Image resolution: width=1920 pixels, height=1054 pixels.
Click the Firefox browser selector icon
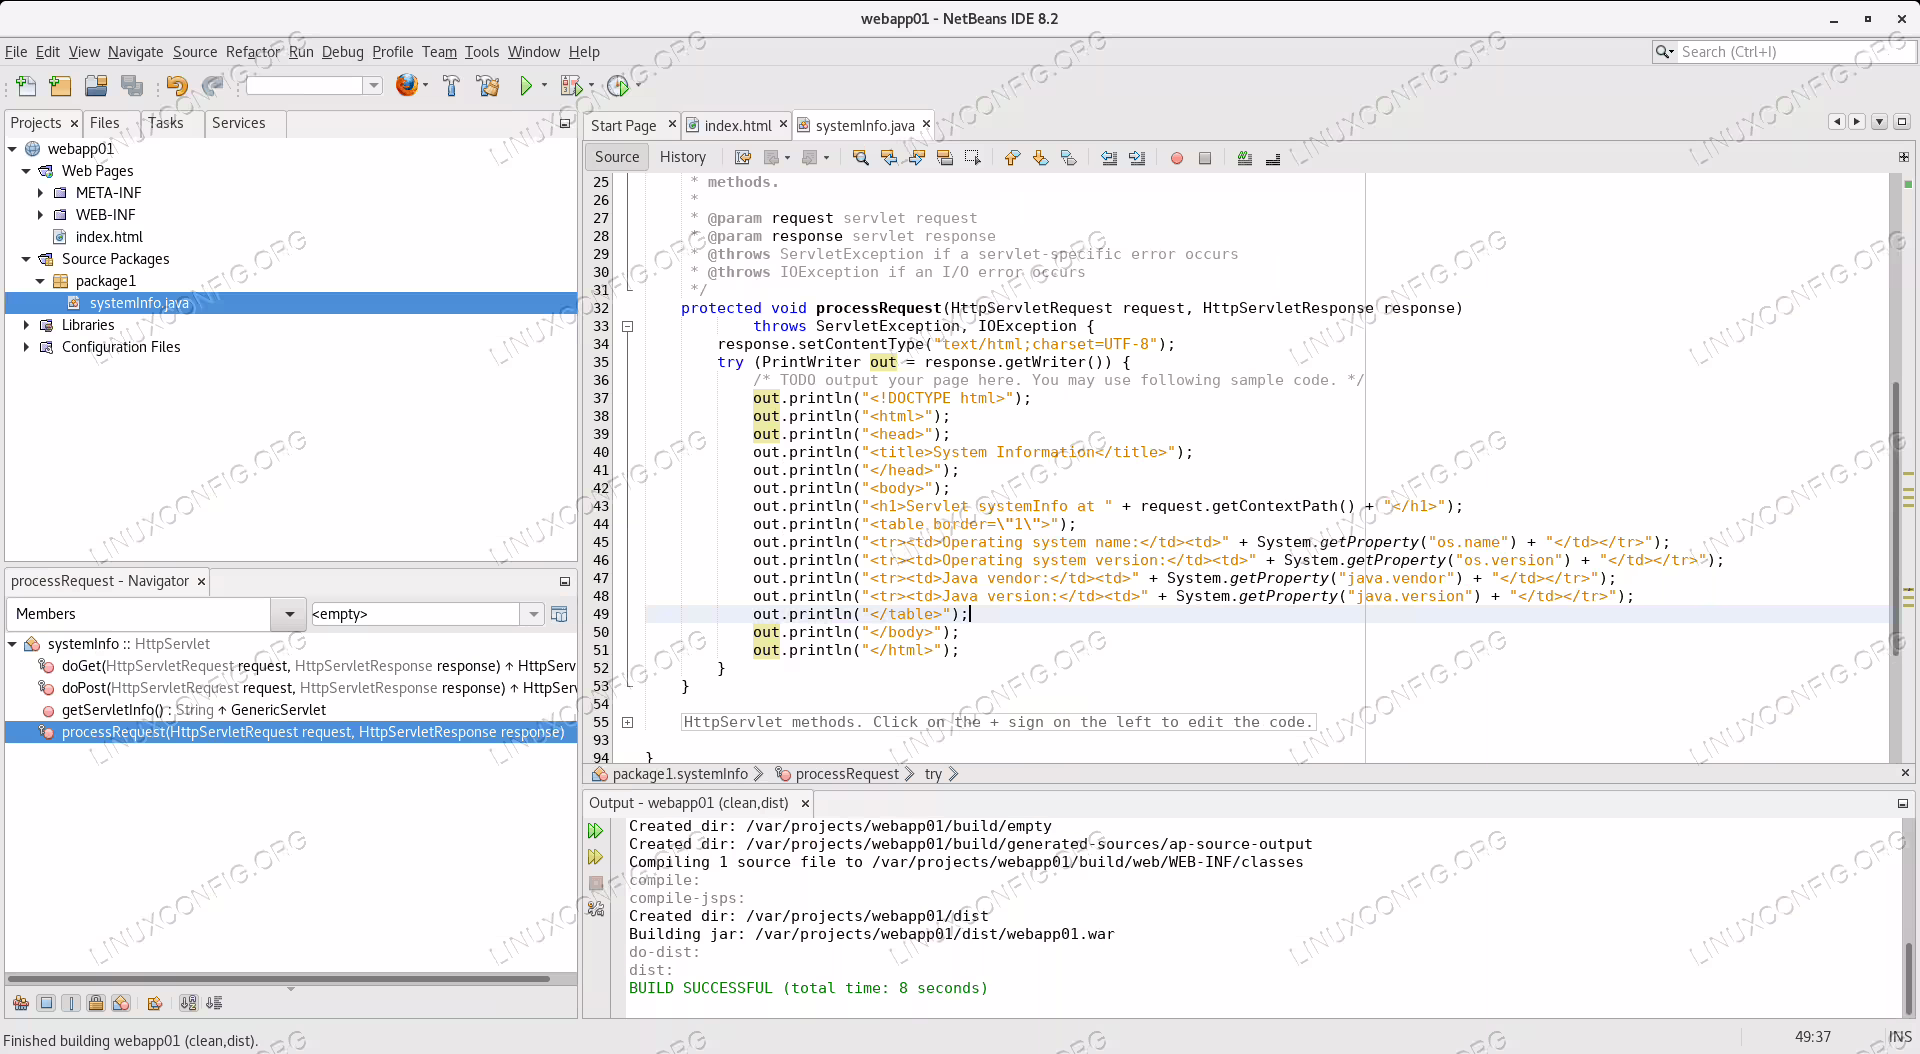(x=406, y=85)
